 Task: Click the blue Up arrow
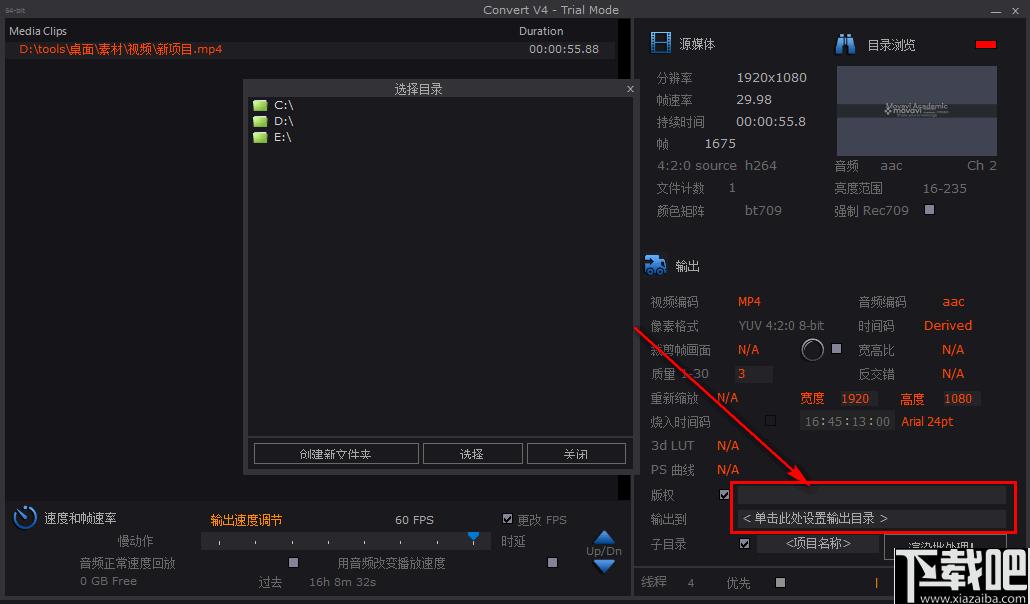[x=604, y=538]
